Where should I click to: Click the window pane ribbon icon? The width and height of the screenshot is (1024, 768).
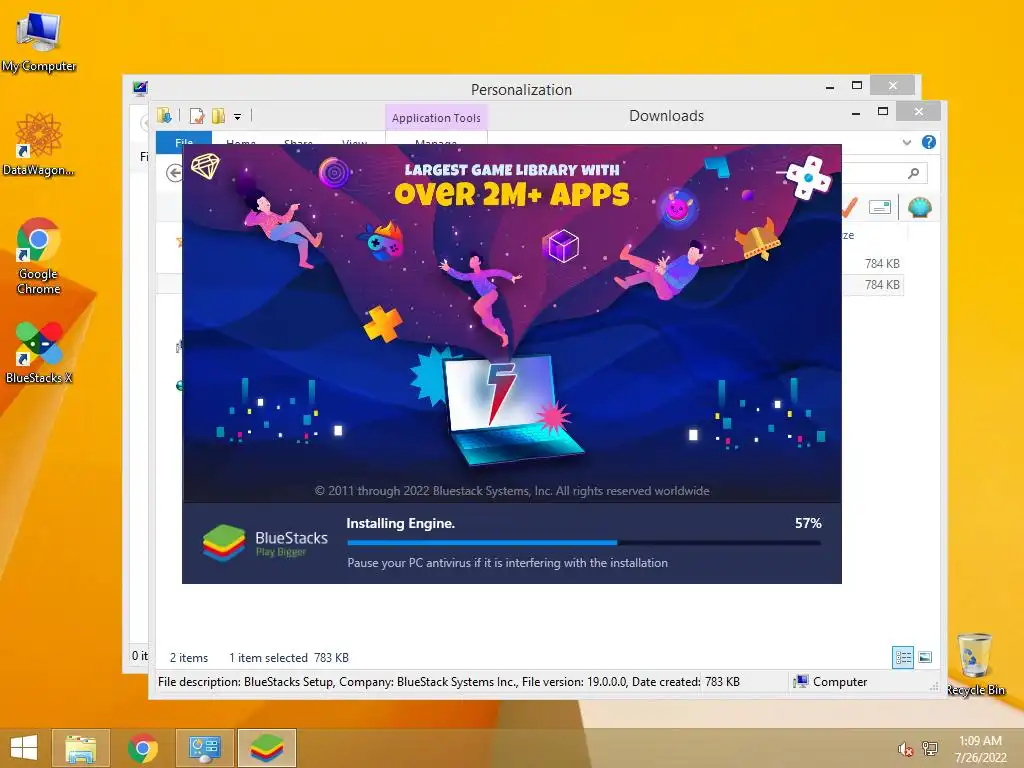[880, 208]
